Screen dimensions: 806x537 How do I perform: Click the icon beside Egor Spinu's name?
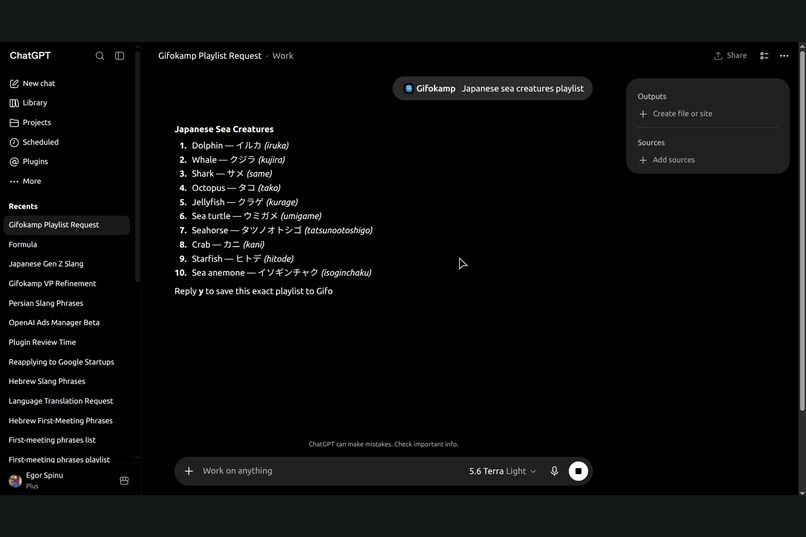pos(124,480)
